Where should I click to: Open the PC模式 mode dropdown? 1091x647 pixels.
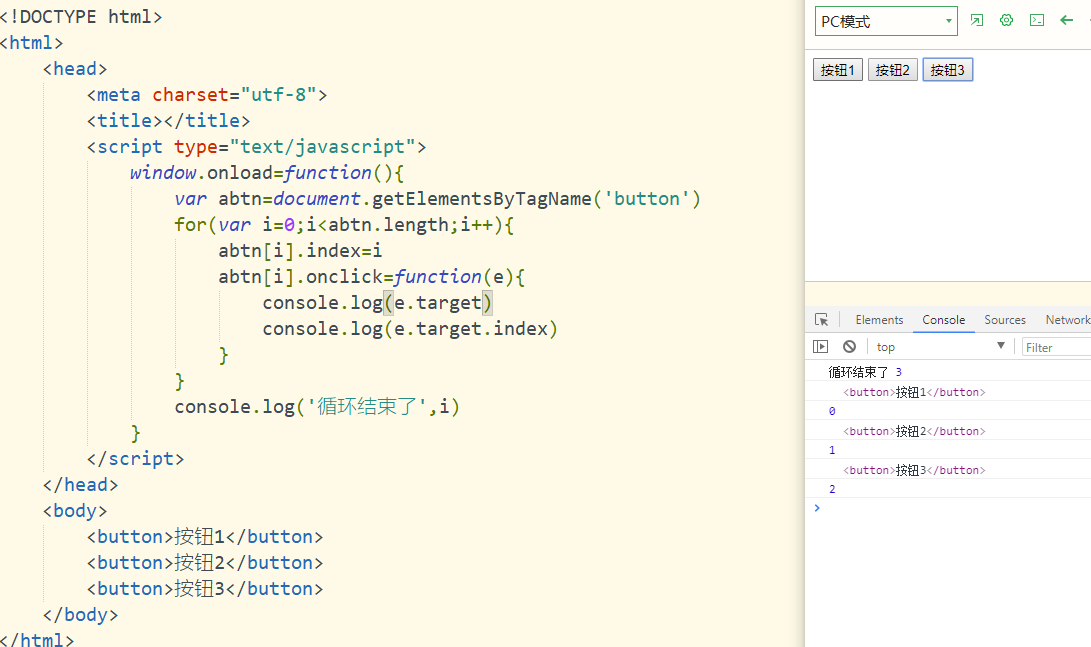click(x=886, y=20)
